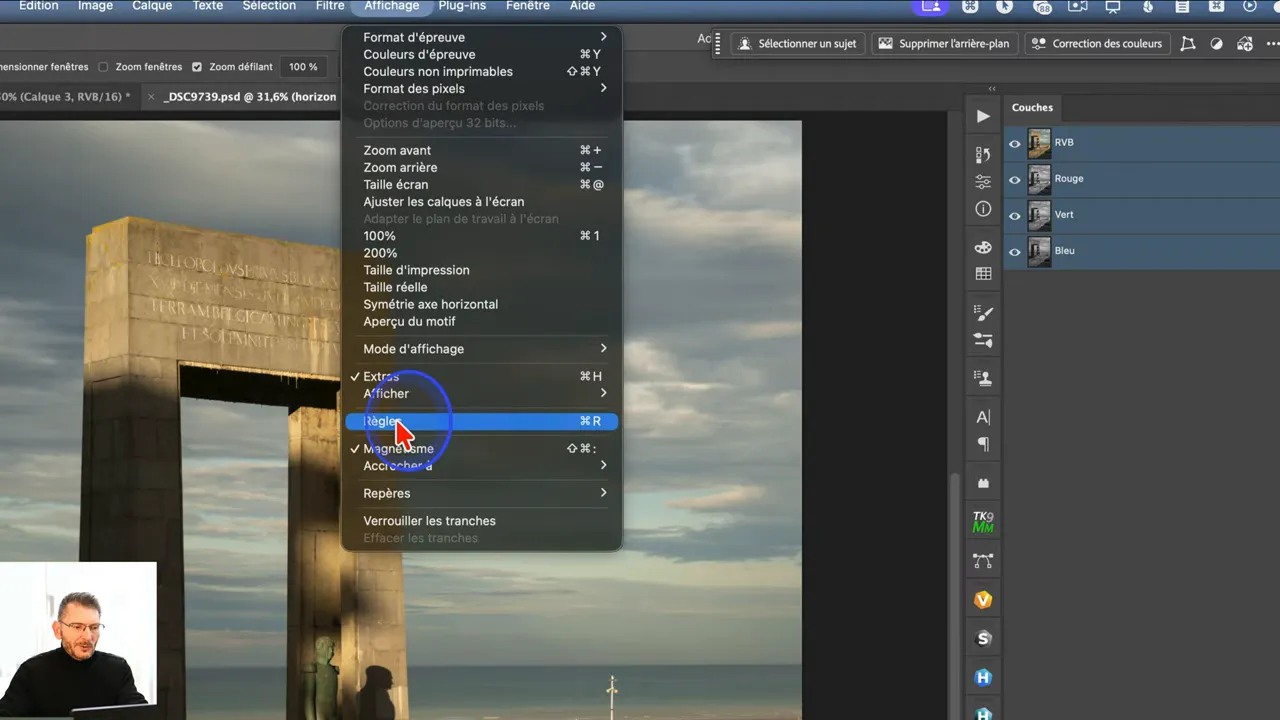Open the Filtre menu
The width and height of the screenshot is (1280, 720).
(x=329, y=6)
